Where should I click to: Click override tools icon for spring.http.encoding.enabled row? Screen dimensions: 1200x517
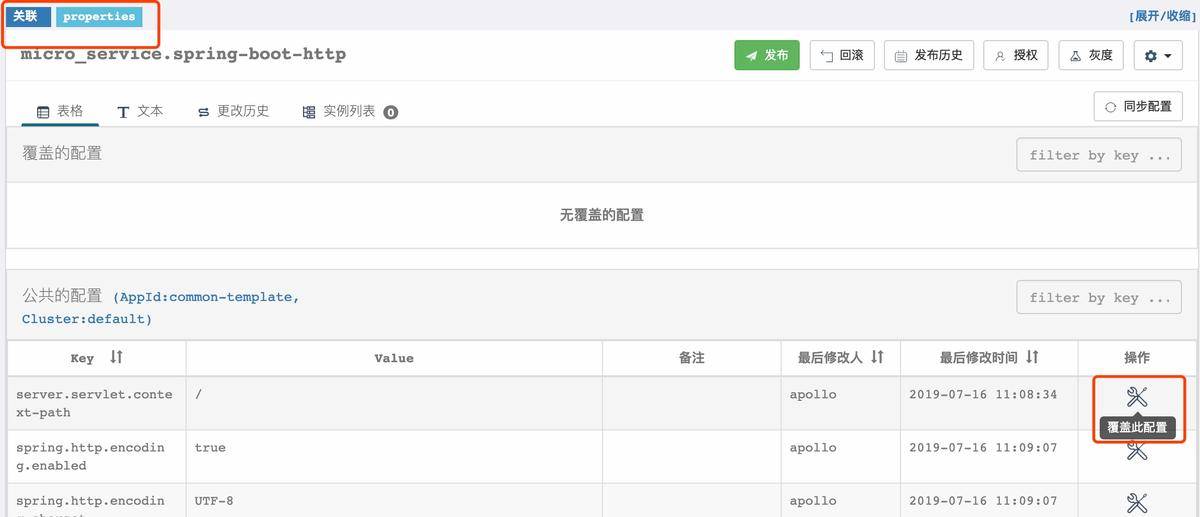tap(1137, 451)
